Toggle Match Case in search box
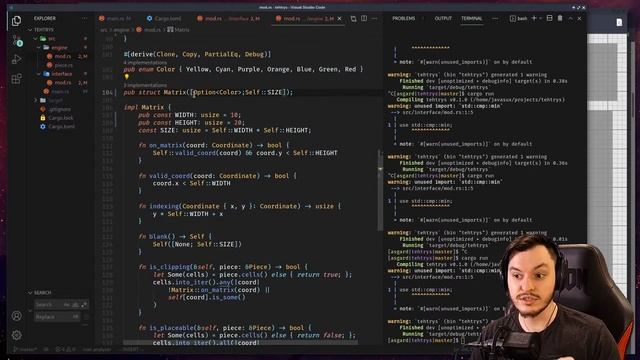The image size is (640, 360). [x=67, y=304]
